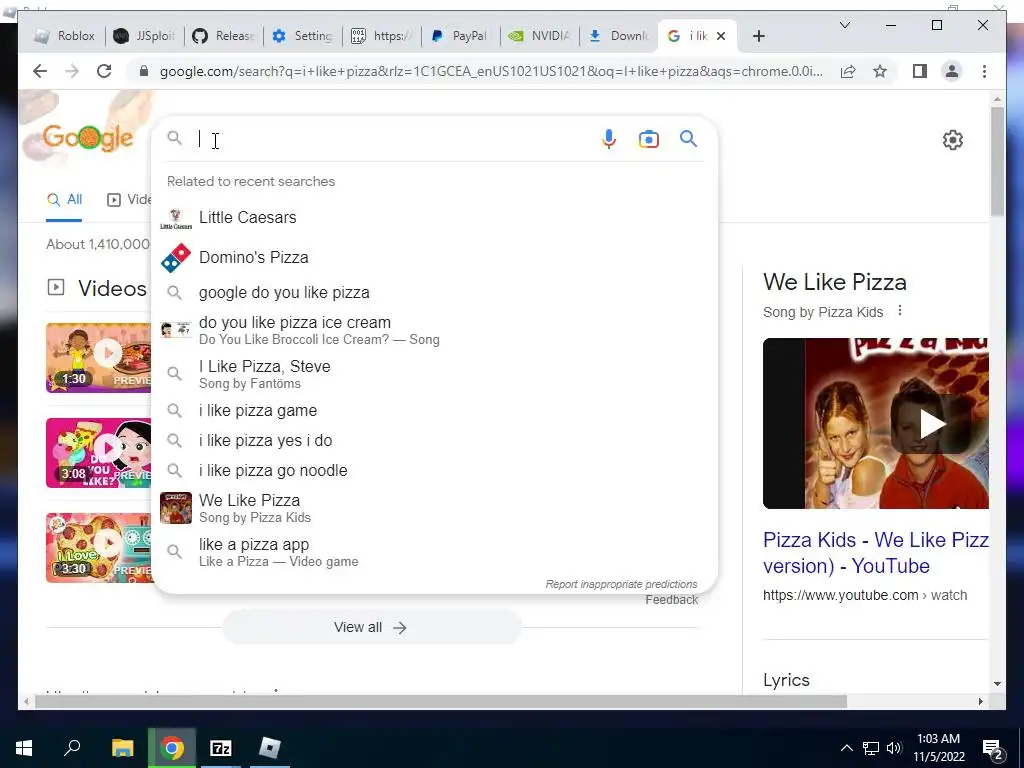Open the volume control in tray
This screenshot has height=768, width=1024.
[x=894, y=748]
